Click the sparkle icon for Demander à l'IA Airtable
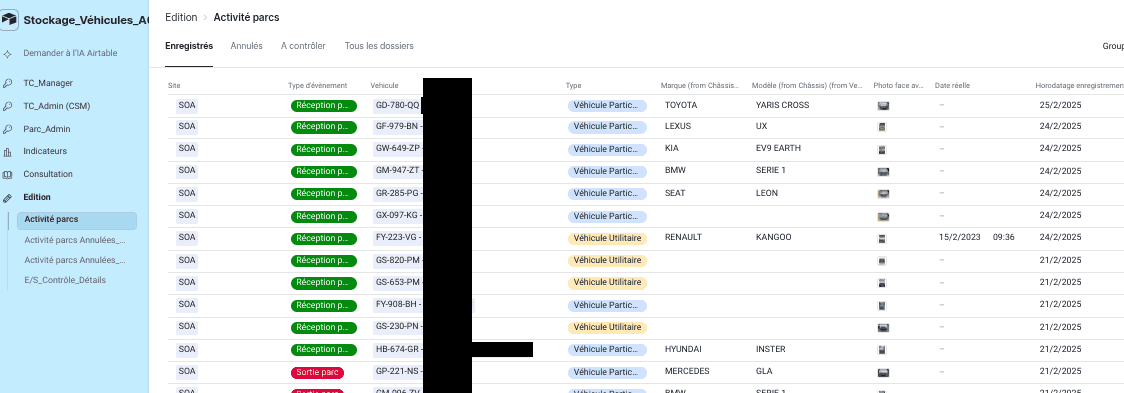The height and width of the screenshot is (393, 1124). point(7,54)
